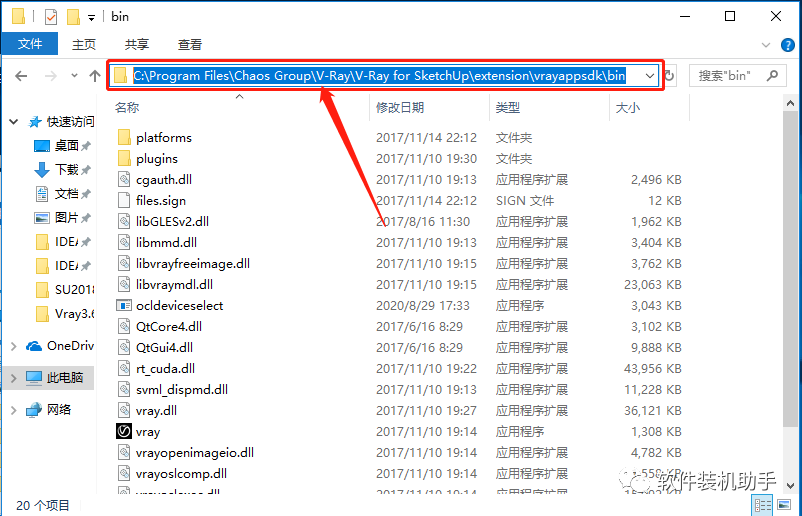Click the address bar path field
Screen dimensions: 802x516
378,76
